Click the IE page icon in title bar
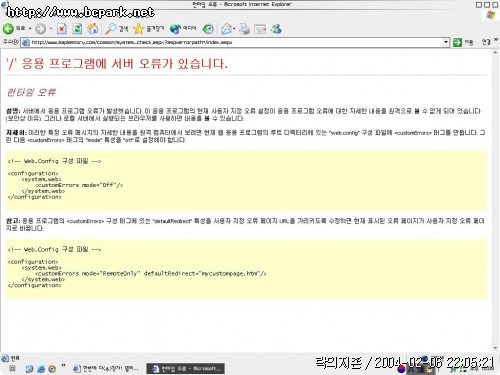The width and height of the screenshot is (500, 375). tap(4, 4)
